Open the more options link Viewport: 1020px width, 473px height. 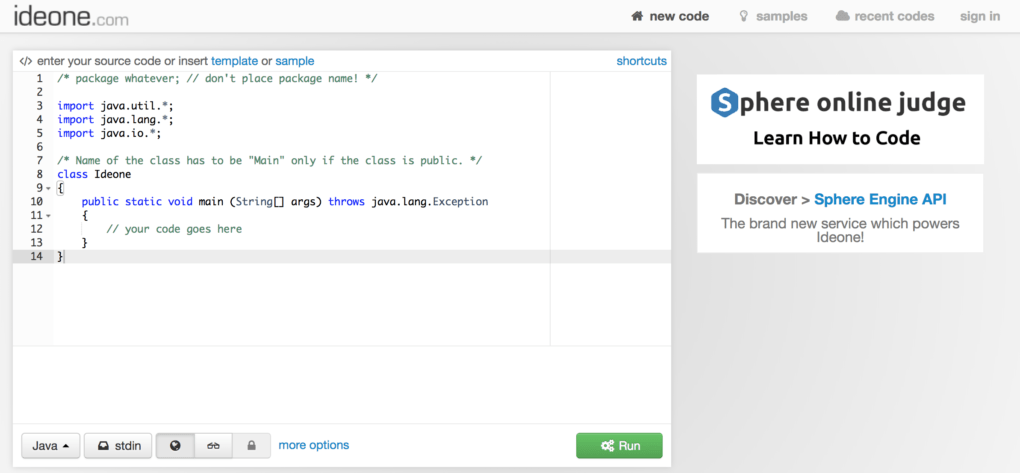314,445
